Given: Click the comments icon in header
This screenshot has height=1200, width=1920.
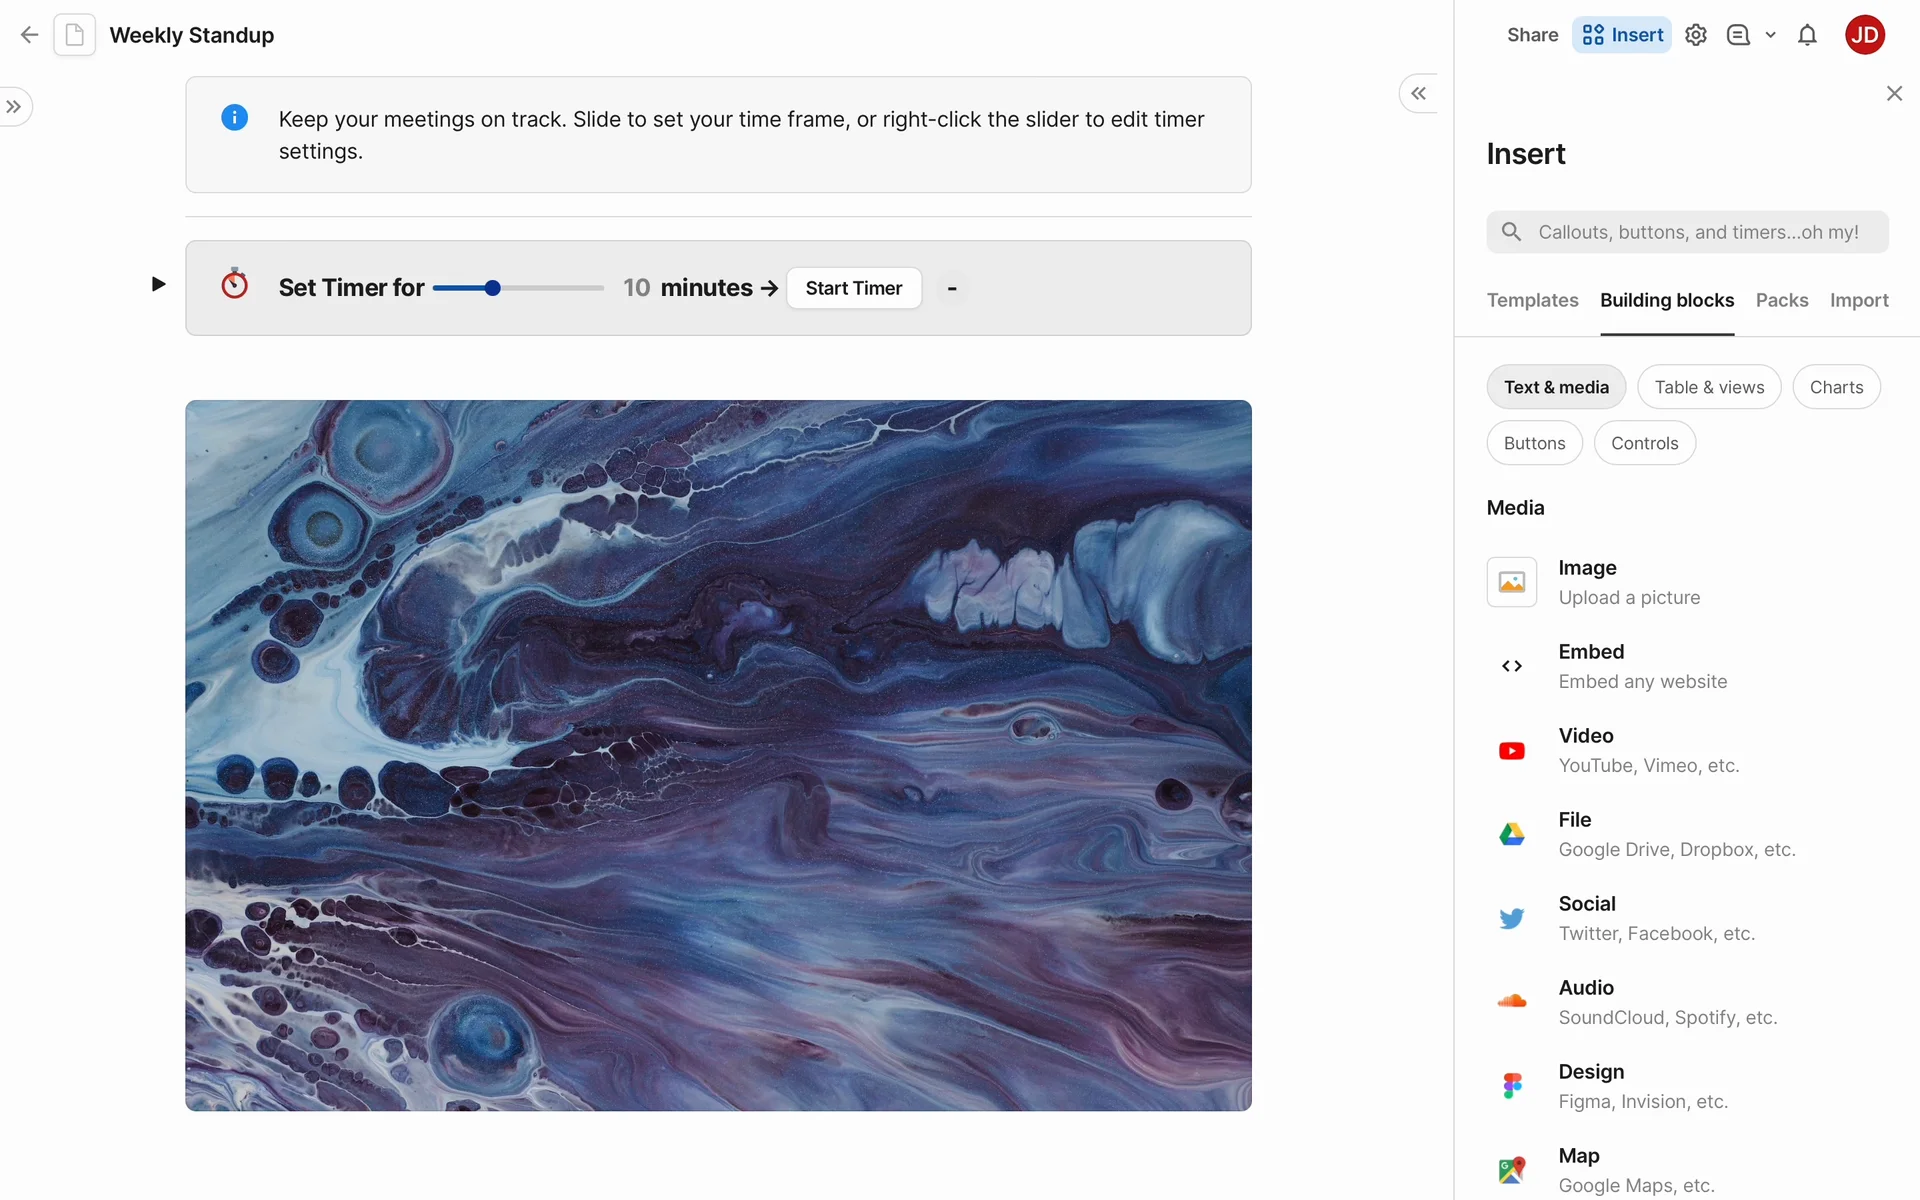Looking at the screenshot, I should 1738,35.
